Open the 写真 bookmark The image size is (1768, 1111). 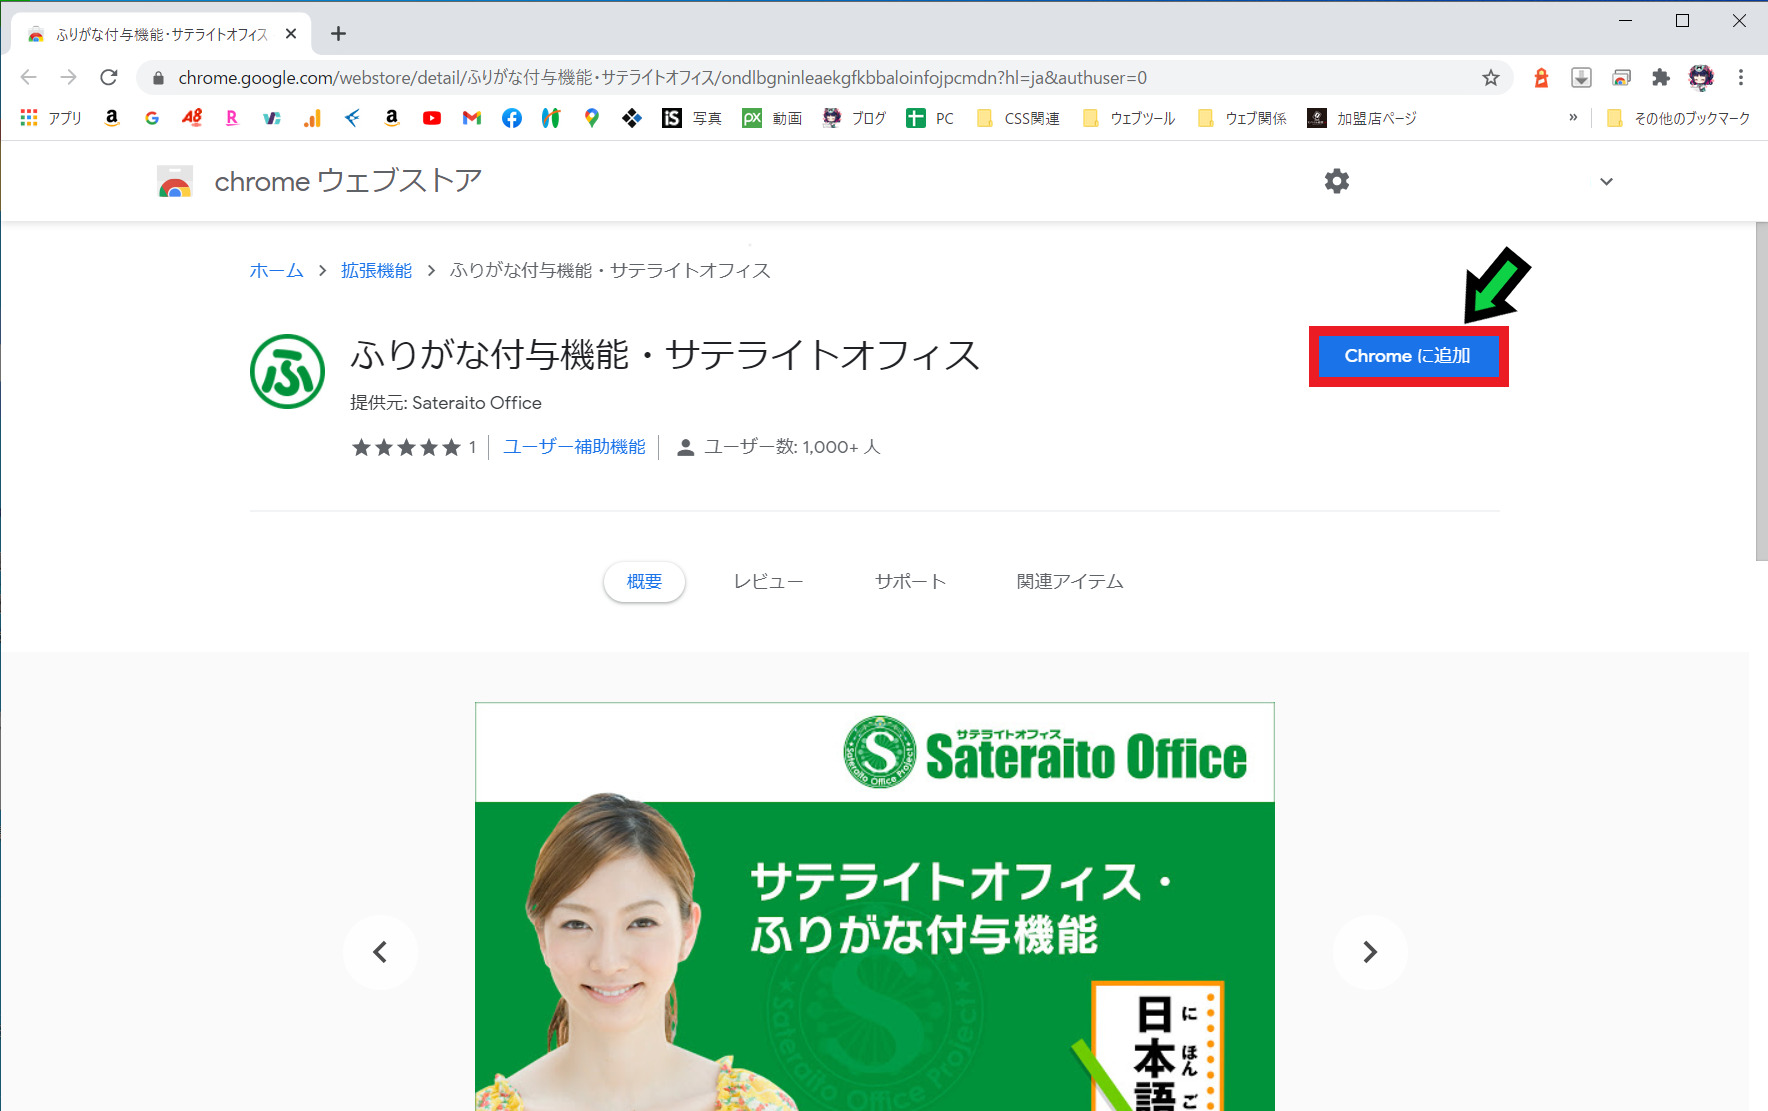click(x=692, y=118)
